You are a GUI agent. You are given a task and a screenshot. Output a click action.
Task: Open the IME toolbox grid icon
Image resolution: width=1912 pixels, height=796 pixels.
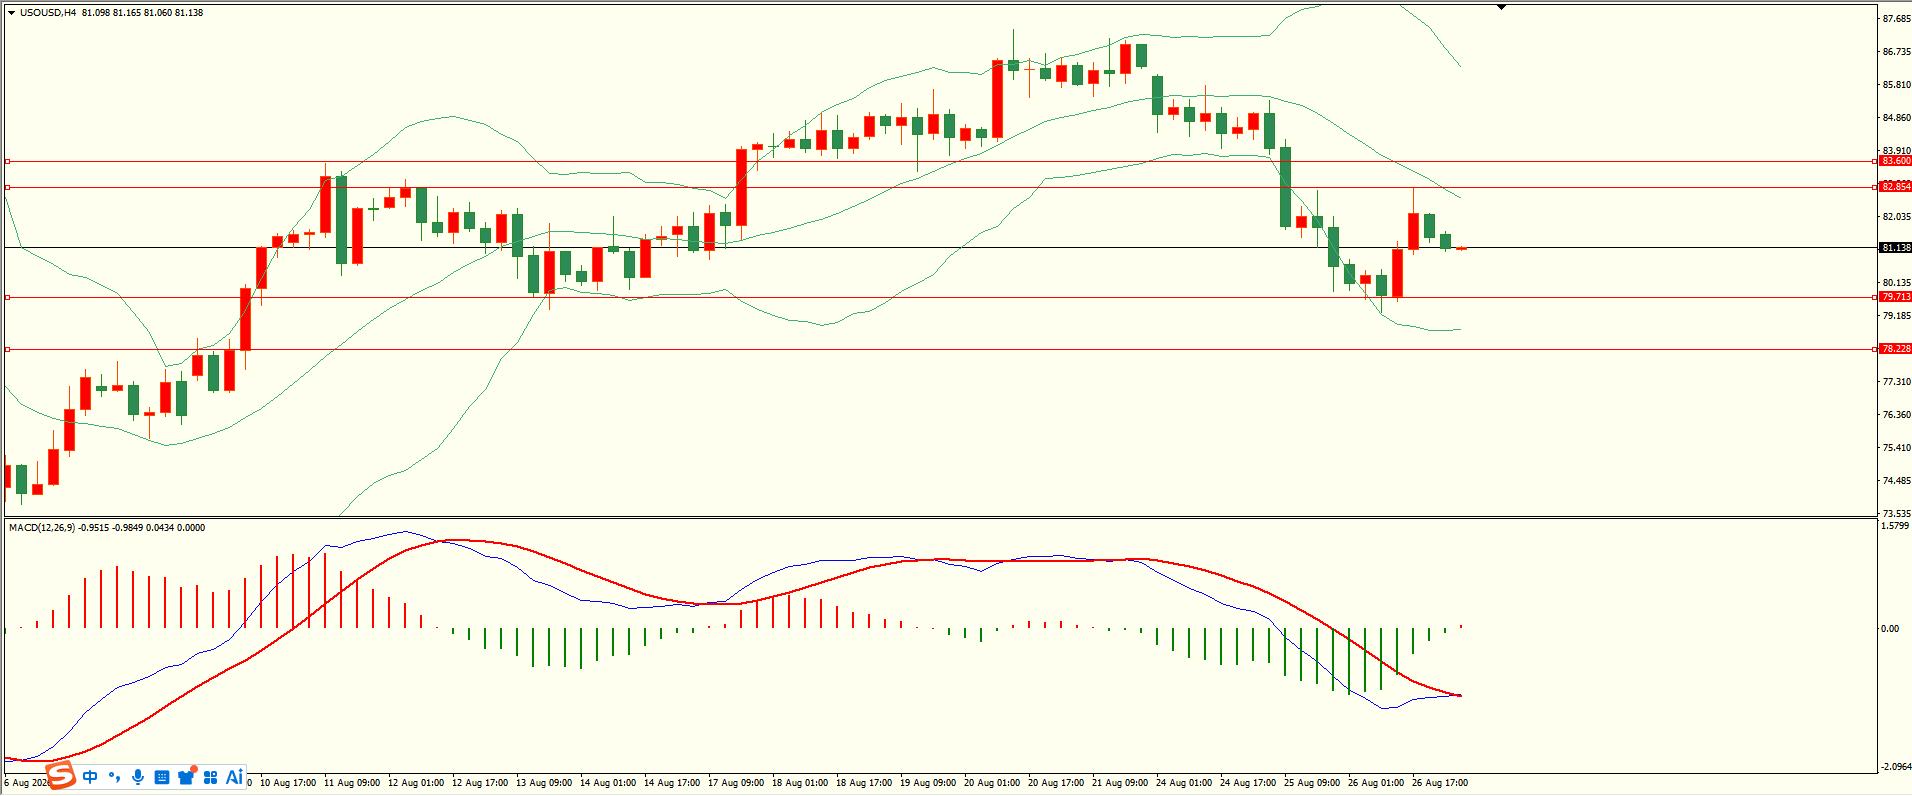(x=210, y=777)
